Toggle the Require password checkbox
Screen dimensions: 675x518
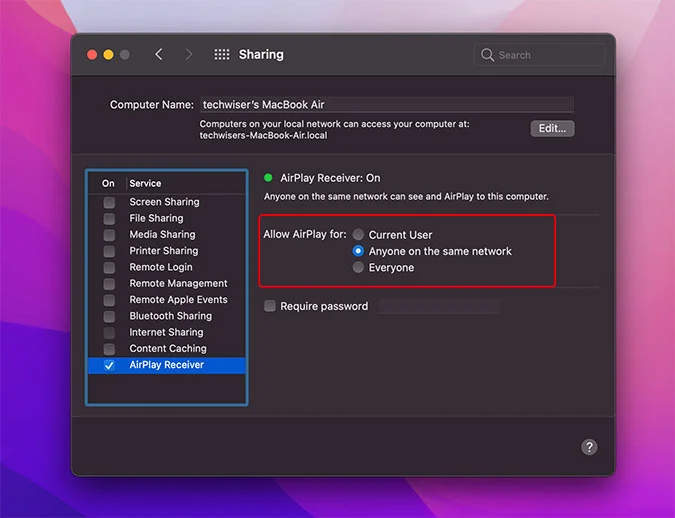[x=270, y=306]
